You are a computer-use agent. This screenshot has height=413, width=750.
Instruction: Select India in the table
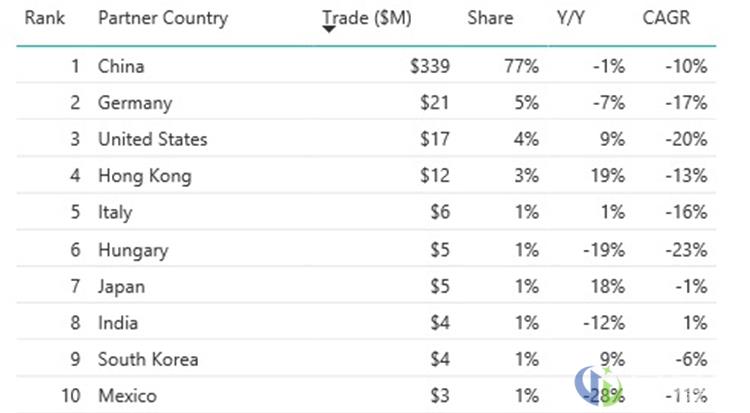118,323
